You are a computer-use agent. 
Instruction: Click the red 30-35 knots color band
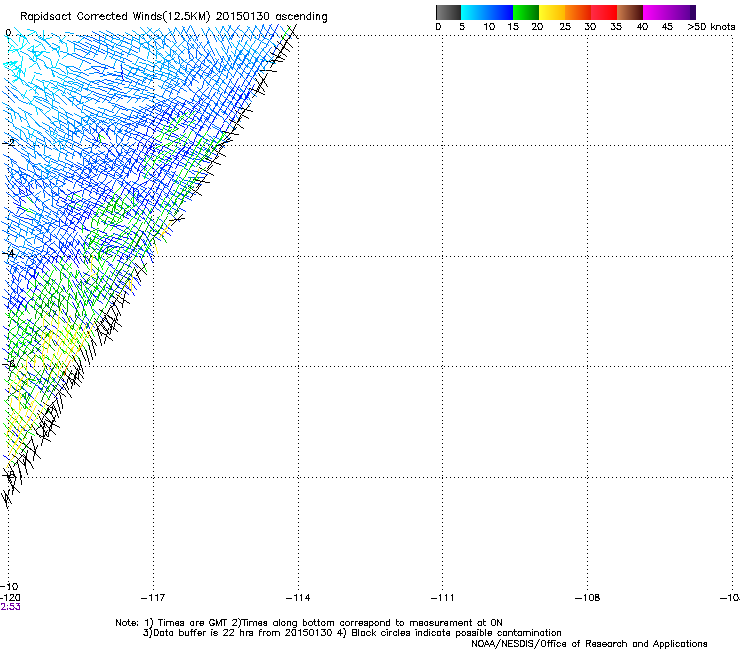point(604,12)
